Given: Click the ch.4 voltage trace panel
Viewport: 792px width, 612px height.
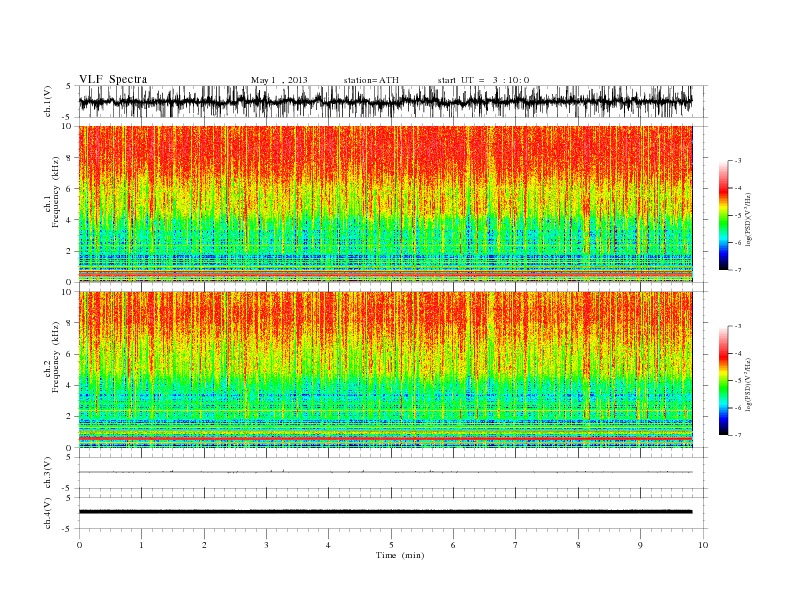Looking at the screenshot, I should coord(392,513).
